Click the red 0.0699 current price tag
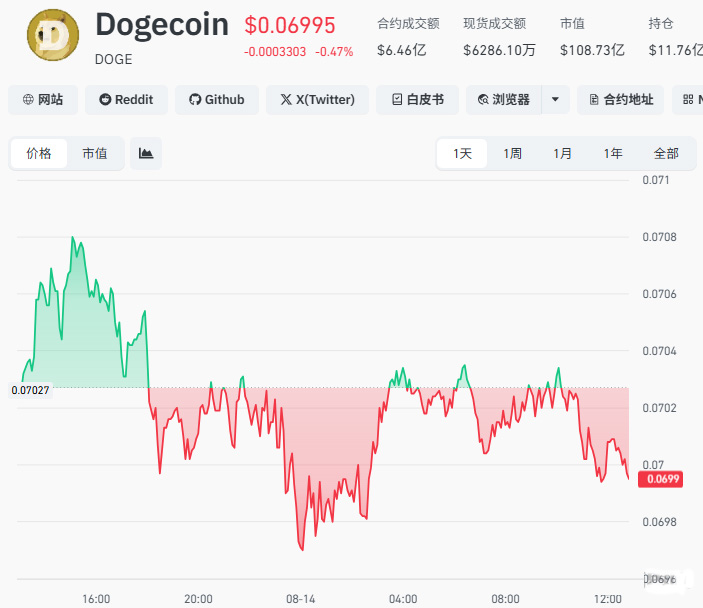Screen dimensions: 703x608 (x=660, y=479)
